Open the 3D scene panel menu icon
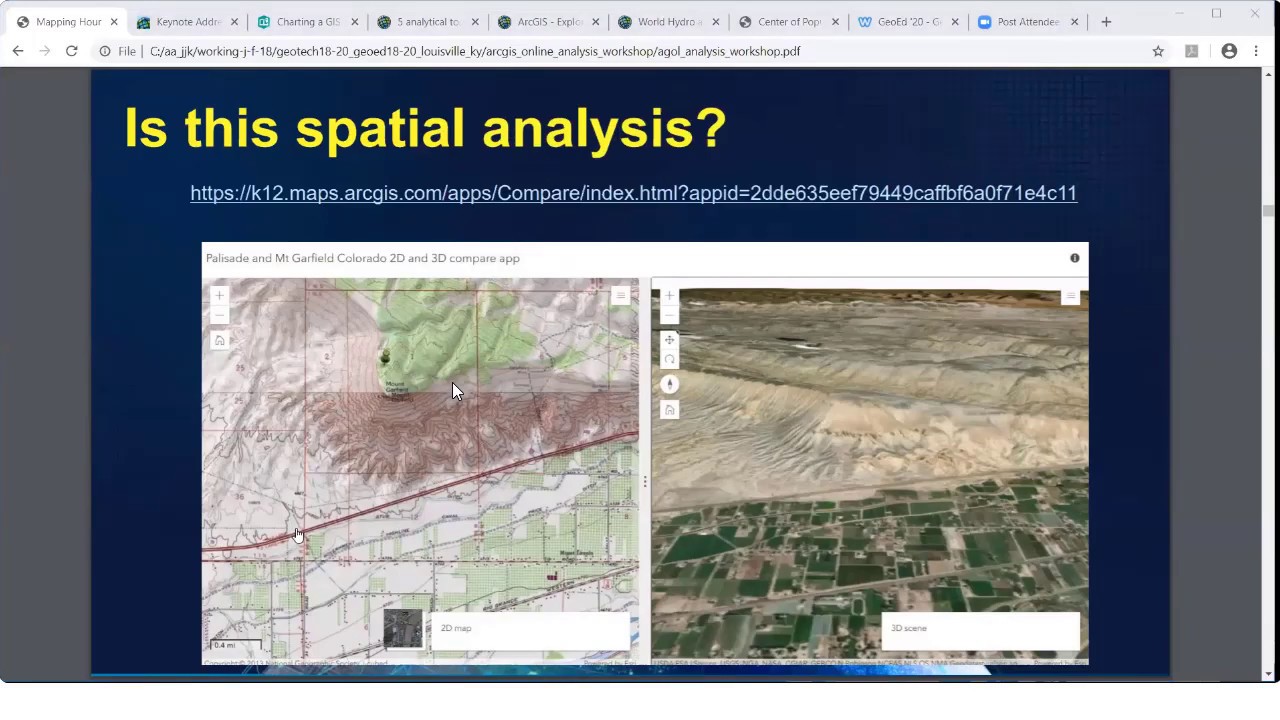 point(1071,296)
